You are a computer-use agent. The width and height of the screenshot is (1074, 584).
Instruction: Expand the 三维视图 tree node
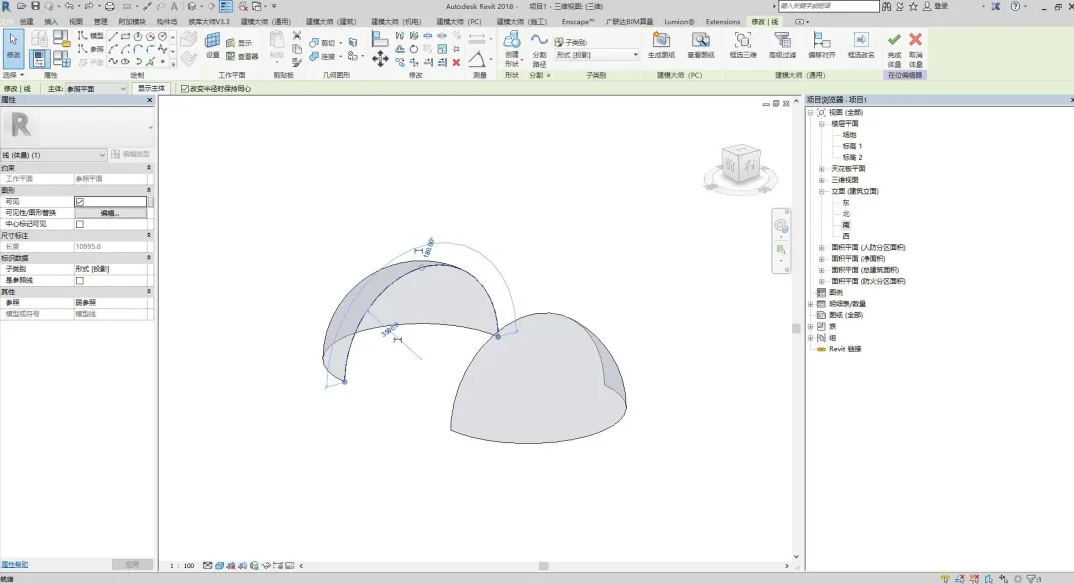tap(822, 179)
